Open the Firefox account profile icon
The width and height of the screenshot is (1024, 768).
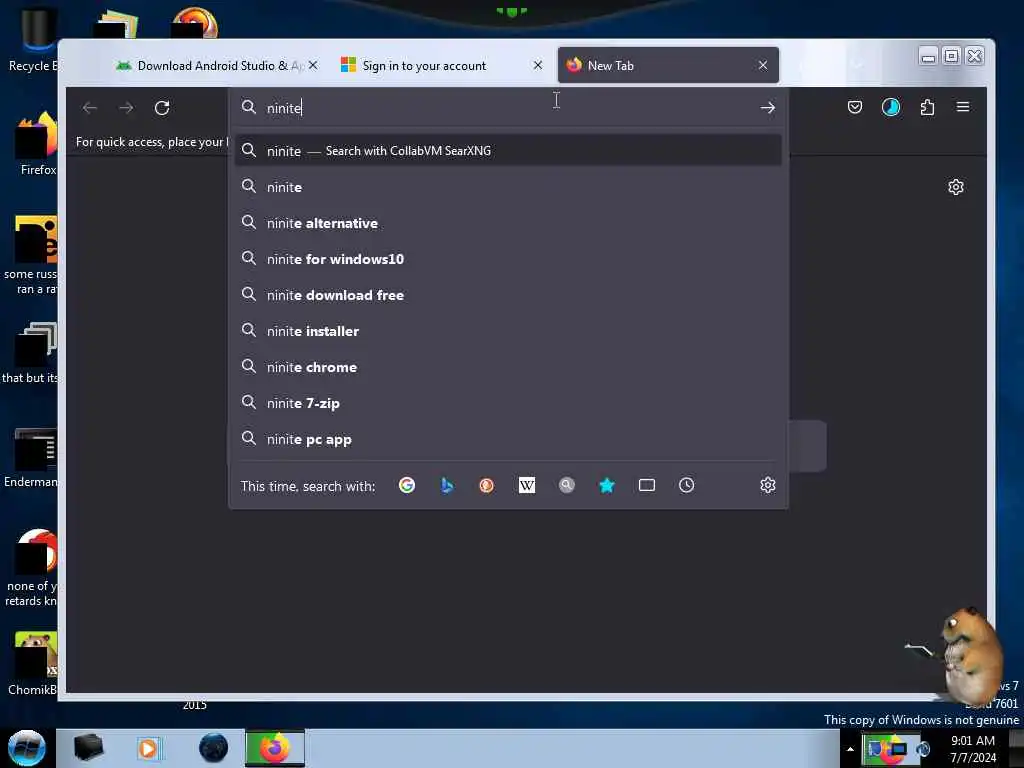pyautogui.click(x=891, y=107)
